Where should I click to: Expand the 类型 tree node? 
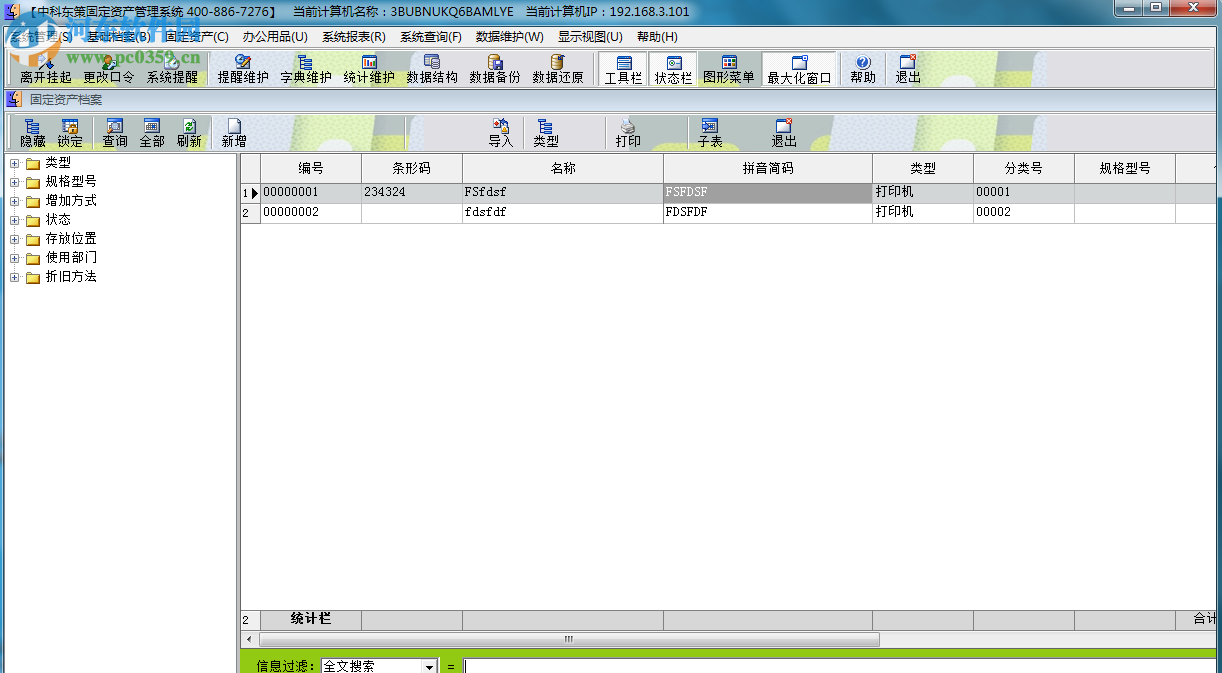(15, 163)
